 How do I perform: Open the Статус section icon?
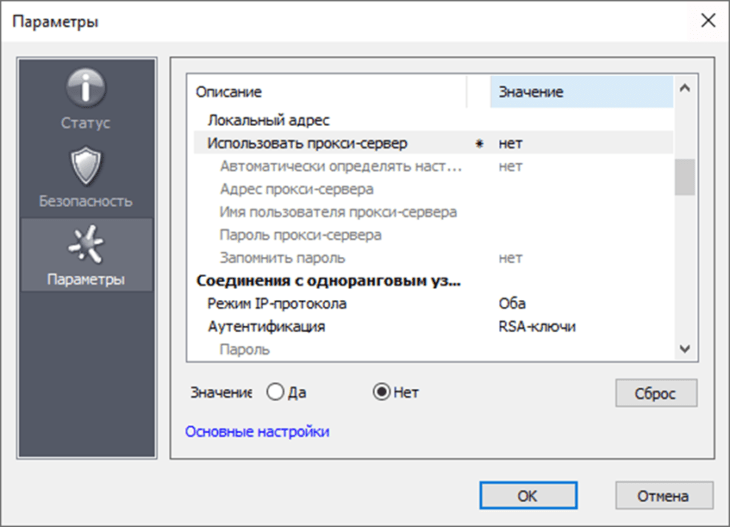click(86, 88)
